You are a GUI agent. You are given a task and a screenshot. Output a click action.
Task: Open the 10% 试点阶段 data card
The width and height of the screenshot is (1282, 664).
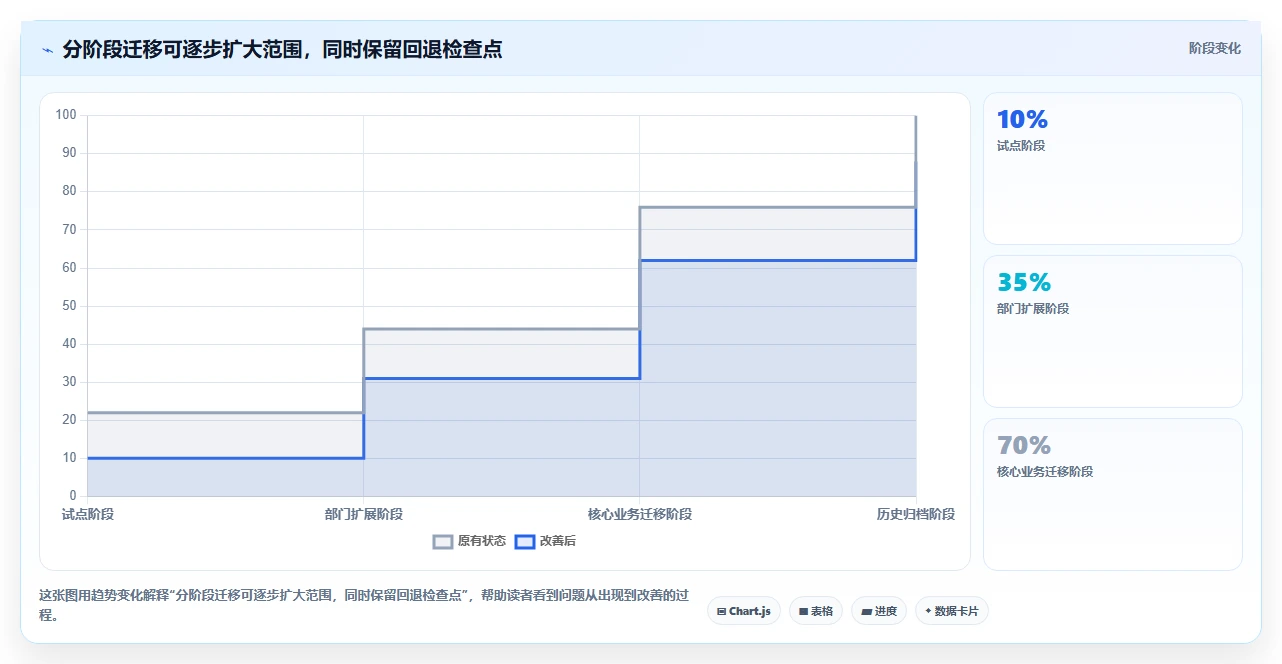1113,169
